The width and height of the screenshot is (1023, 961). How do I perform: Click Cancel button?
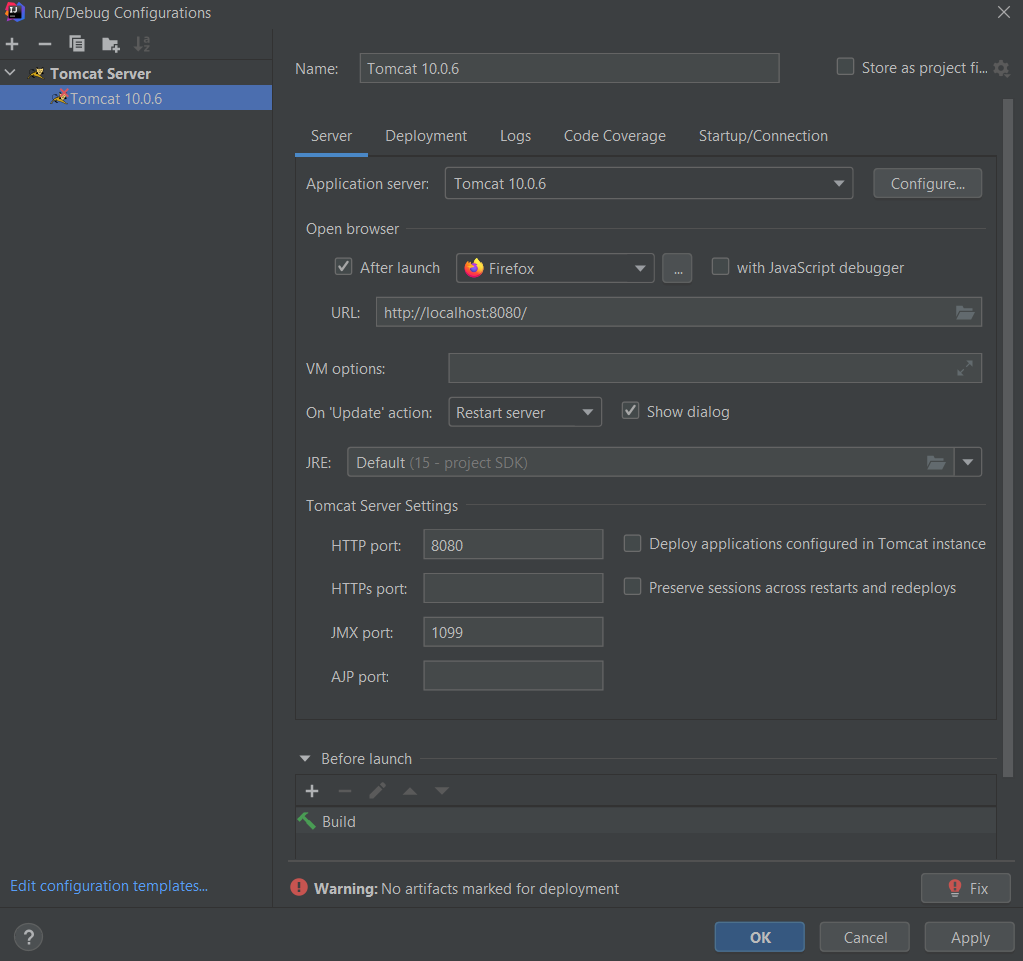point(864,938)
